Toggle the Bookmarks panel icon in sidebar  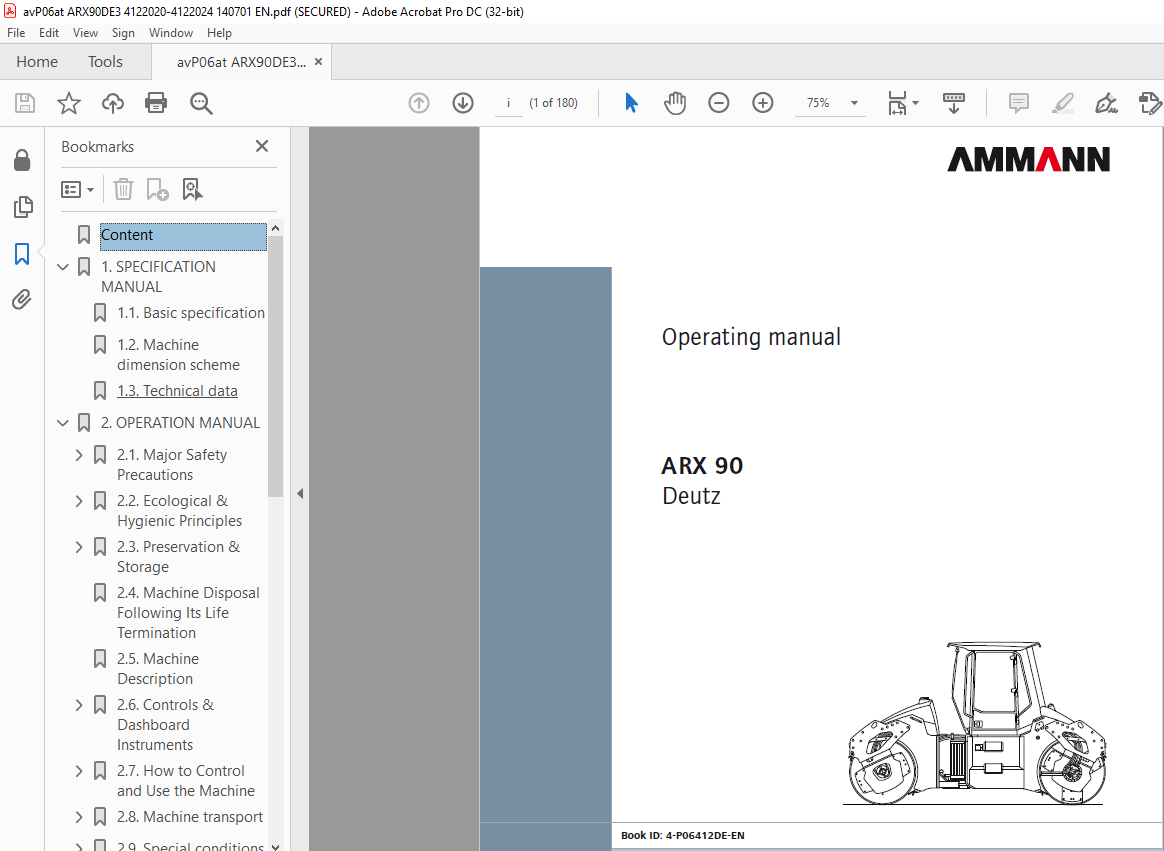(22, 253)
